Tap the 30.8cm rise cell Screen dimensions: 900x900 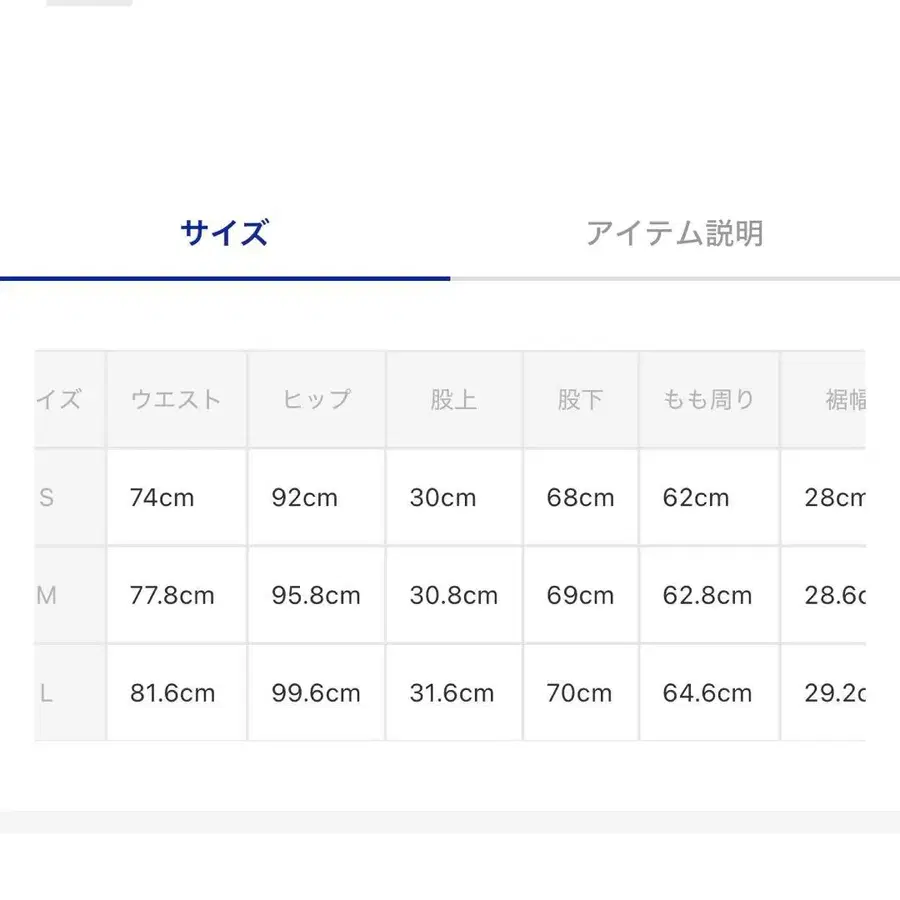[453, 595]
